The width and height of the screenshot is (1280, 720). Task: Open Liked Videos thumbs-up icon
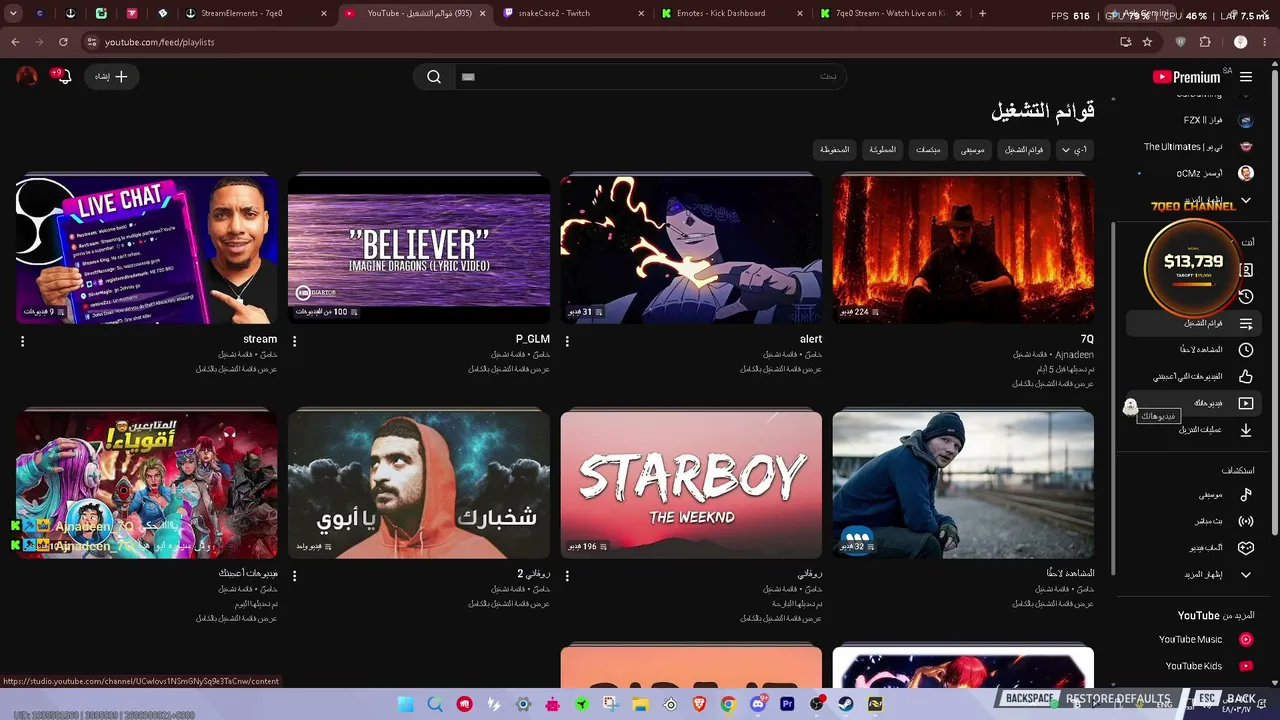(x=1246, y=377)
